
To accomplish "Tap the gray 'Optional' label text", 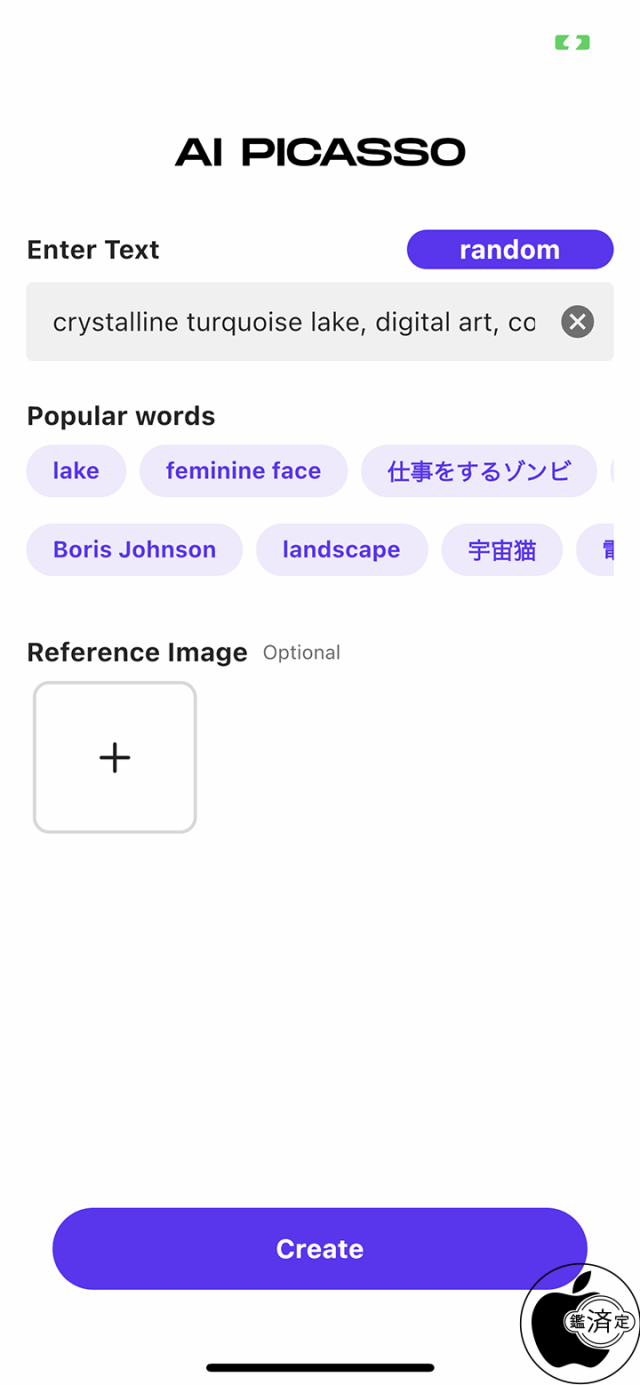I will click(301, 652).
